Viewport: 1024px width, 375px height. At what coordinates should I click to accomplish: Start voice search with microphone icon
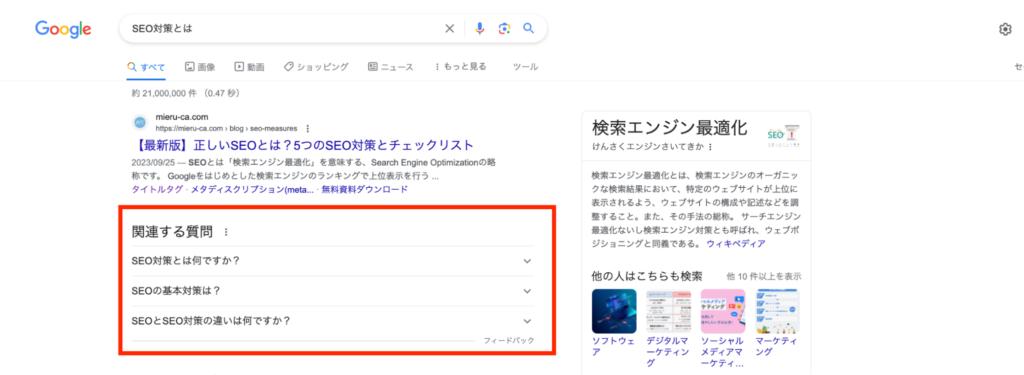pos(479,29)
